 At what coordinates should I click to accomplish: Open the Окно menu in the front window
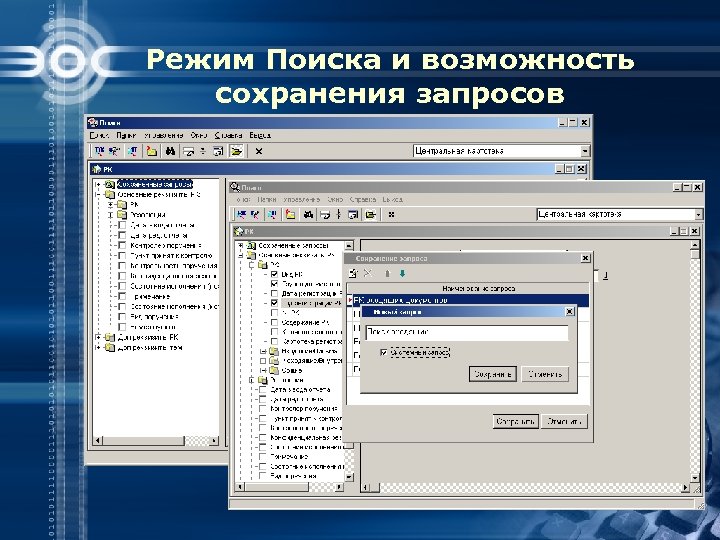pyautogui.click(x=335, y=200)
